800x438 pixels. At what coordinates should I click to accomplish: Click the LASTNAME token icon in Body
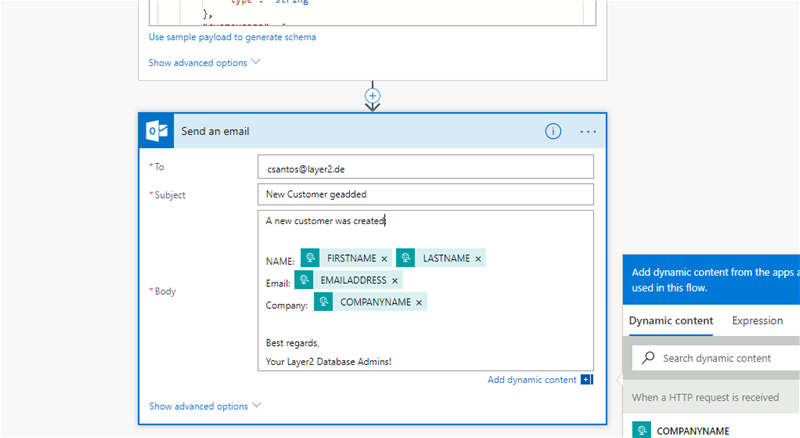pyautogui.click(x=405, y=258)
